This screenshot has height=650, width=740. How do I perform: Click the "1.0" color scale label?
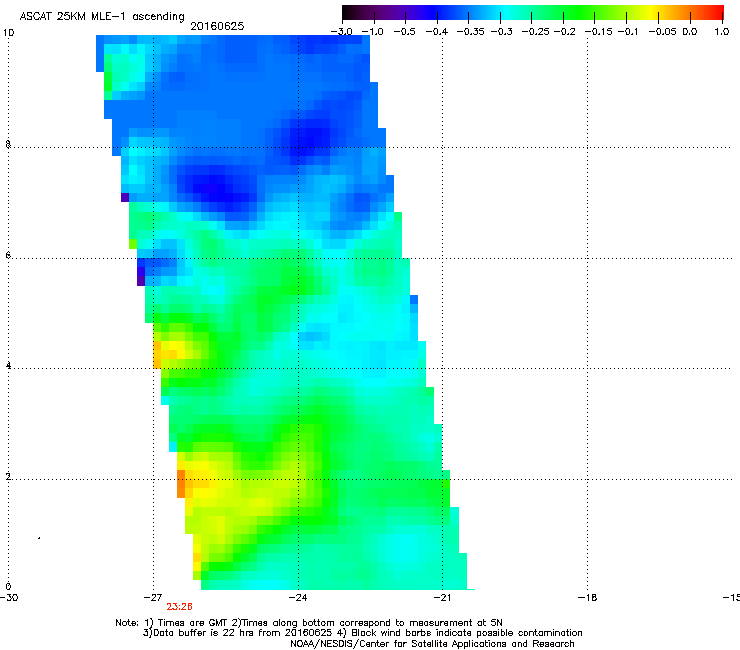click(x=722, y=32)
